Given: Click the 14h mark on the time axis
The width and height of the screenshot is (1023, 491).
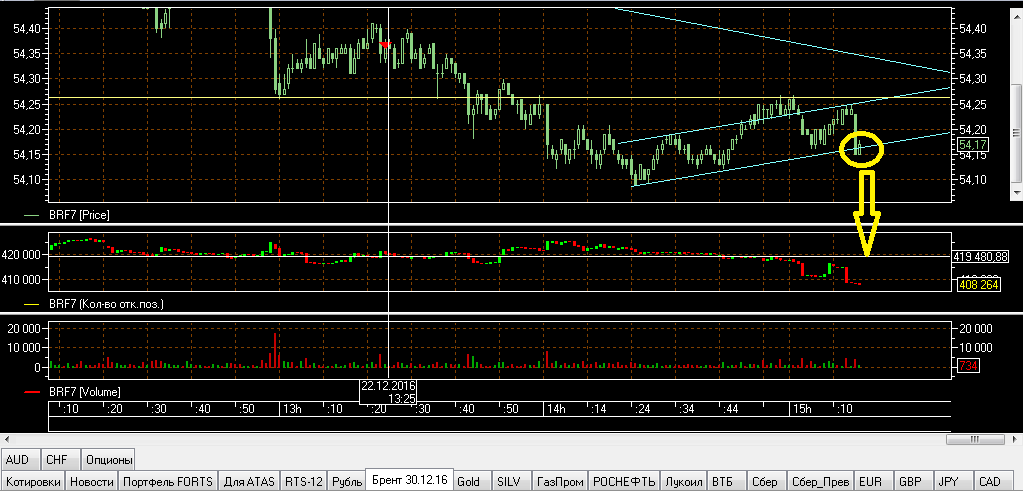Looking at the screenshot, I should pyautogui.click(x=557, y=409).
